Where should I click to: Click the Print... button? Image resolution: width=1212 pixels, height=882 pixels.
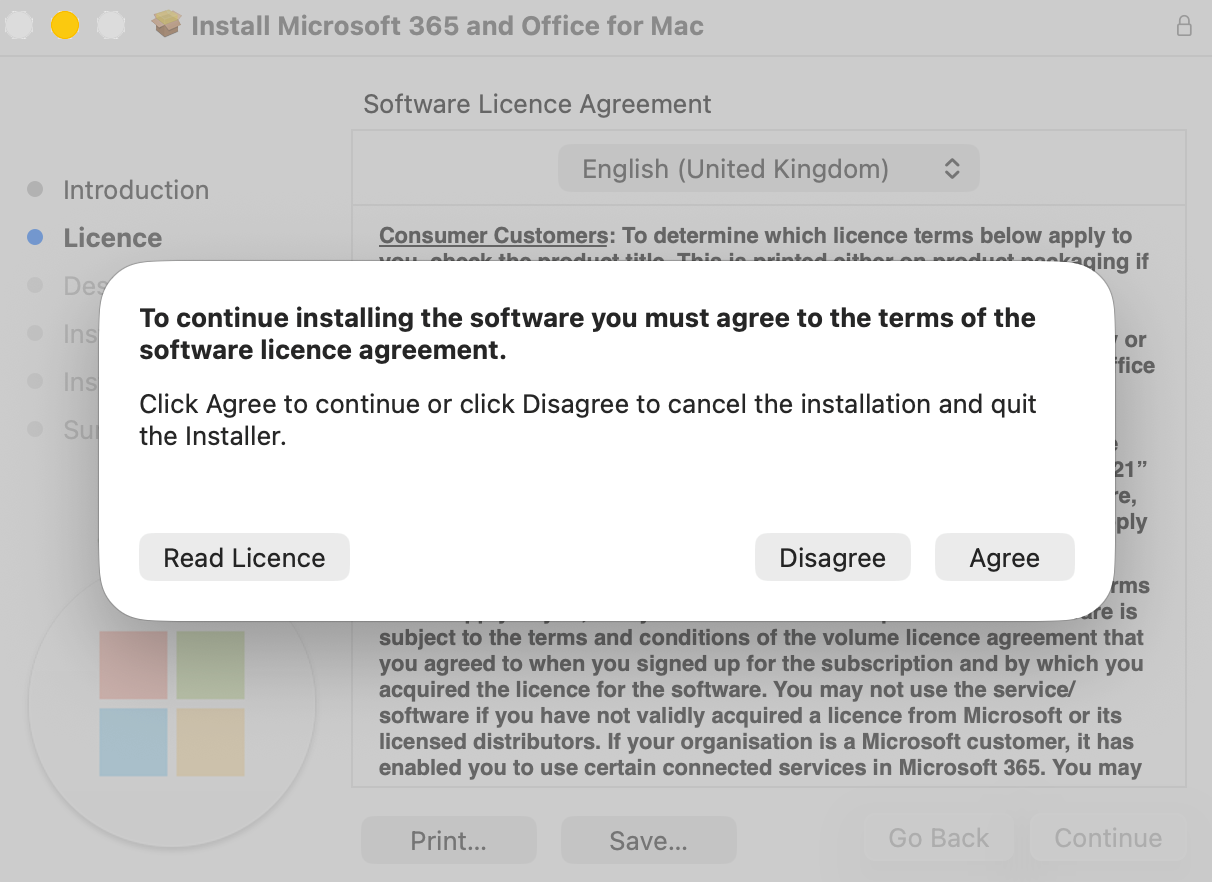tap(448, 841)
